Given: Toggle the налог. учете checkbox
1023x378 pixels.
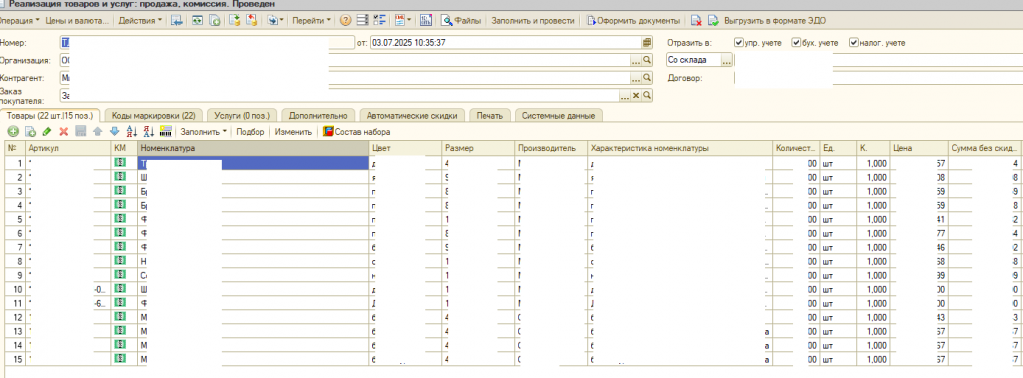Looking at the screenshot, I should tap(853, 42).
